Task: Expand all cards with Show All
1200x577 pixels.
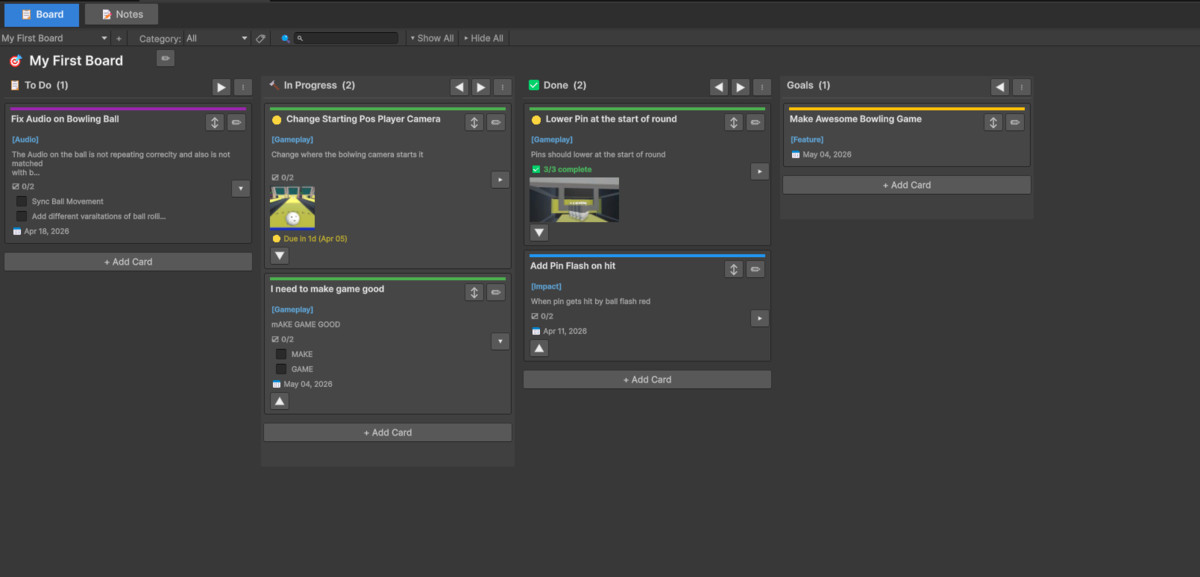Action: [431, 38]
